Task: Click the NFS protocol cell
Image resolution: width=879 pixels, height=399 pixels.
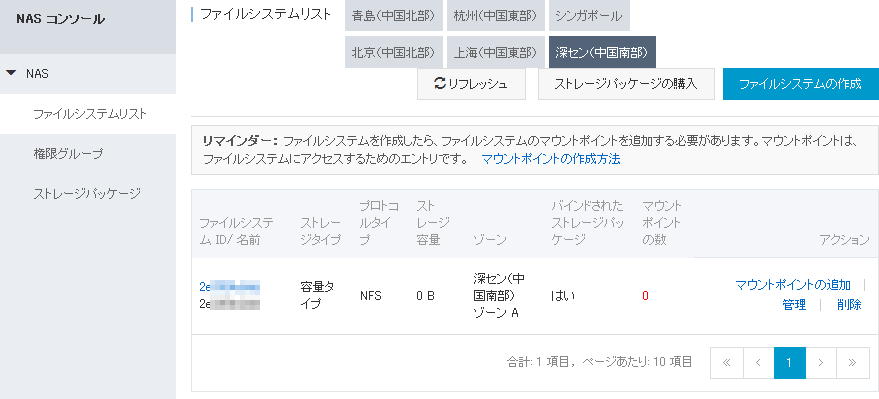Action: (x=371, y=296)
